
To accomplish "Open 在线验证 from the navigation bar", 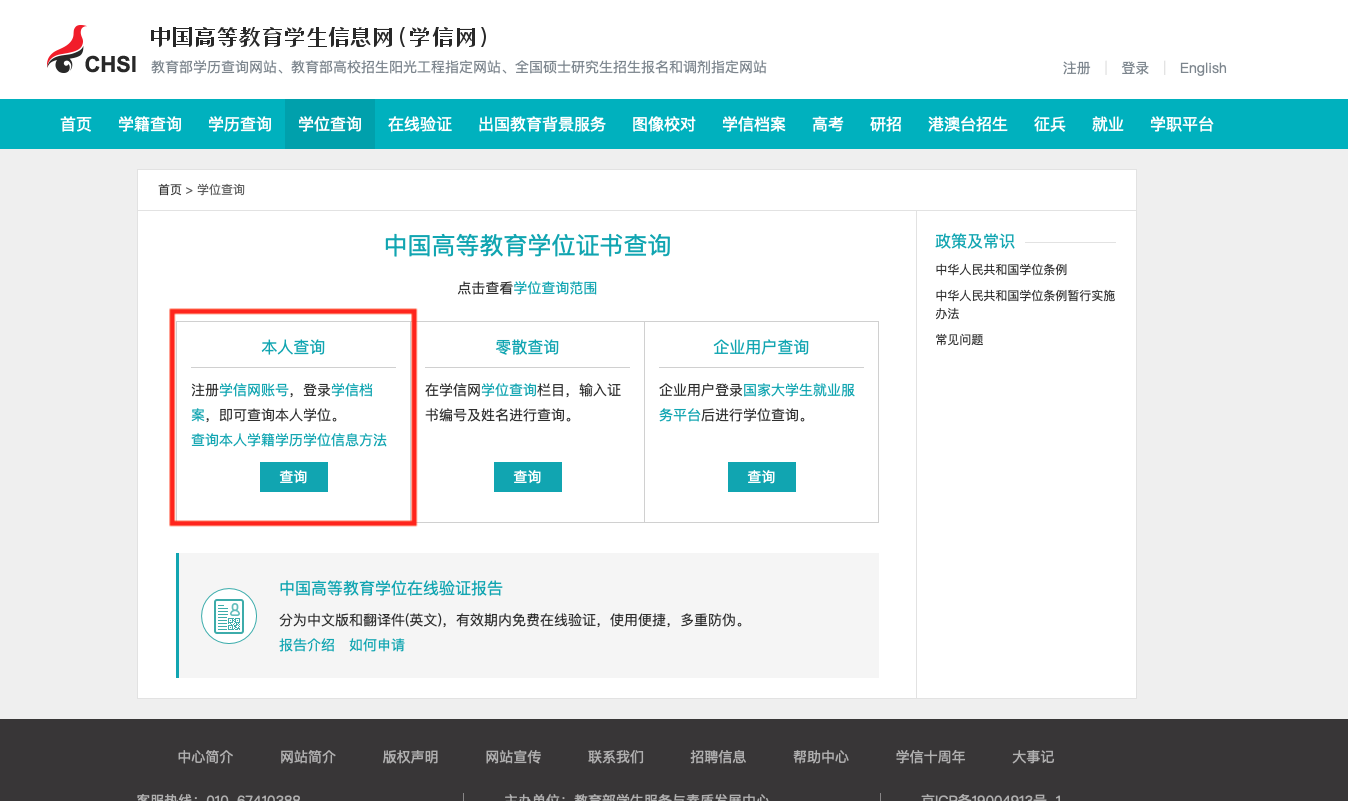I will (420, 124).
